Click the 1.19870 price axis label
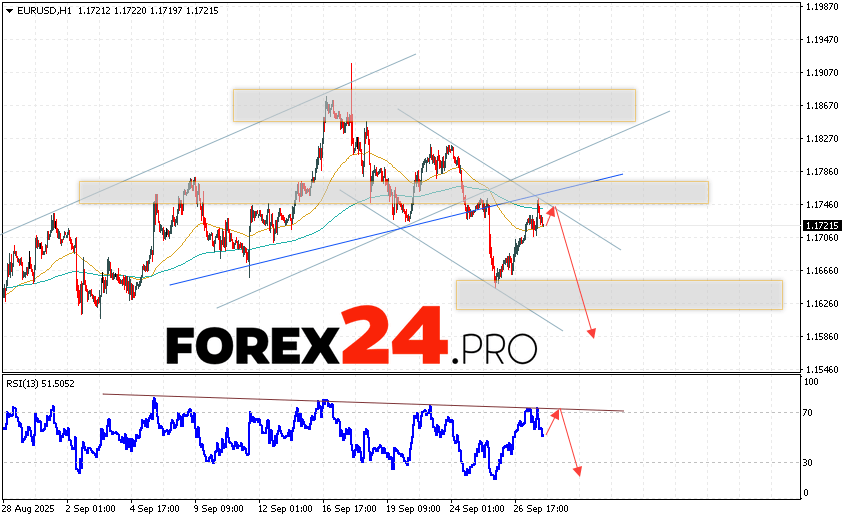Screen dimensions: 846x520 coord(821,7)
